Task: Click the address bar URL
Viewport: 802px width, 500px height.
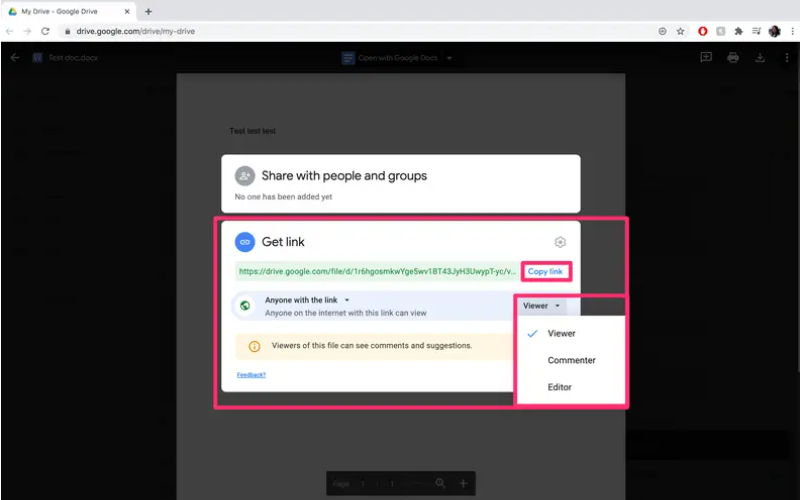Action: (x=136, y=31)
